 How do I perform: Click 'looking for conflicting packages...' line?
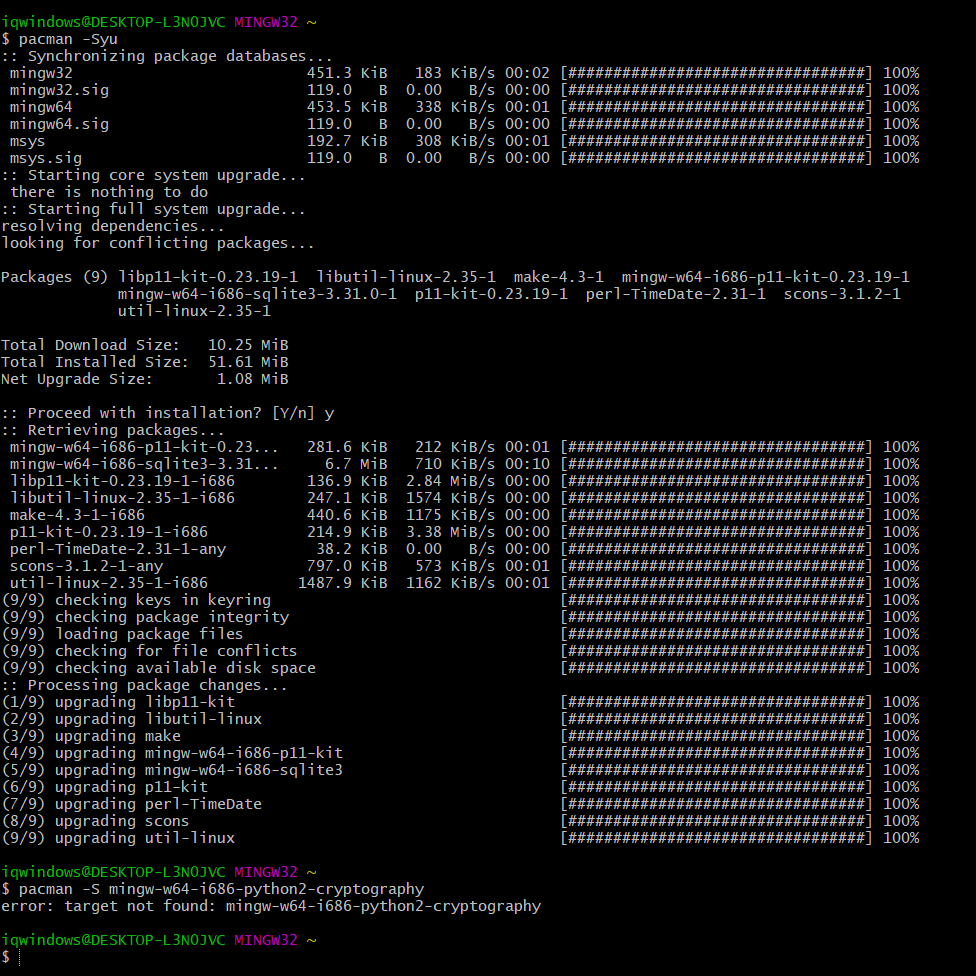[x=157, y=243]
